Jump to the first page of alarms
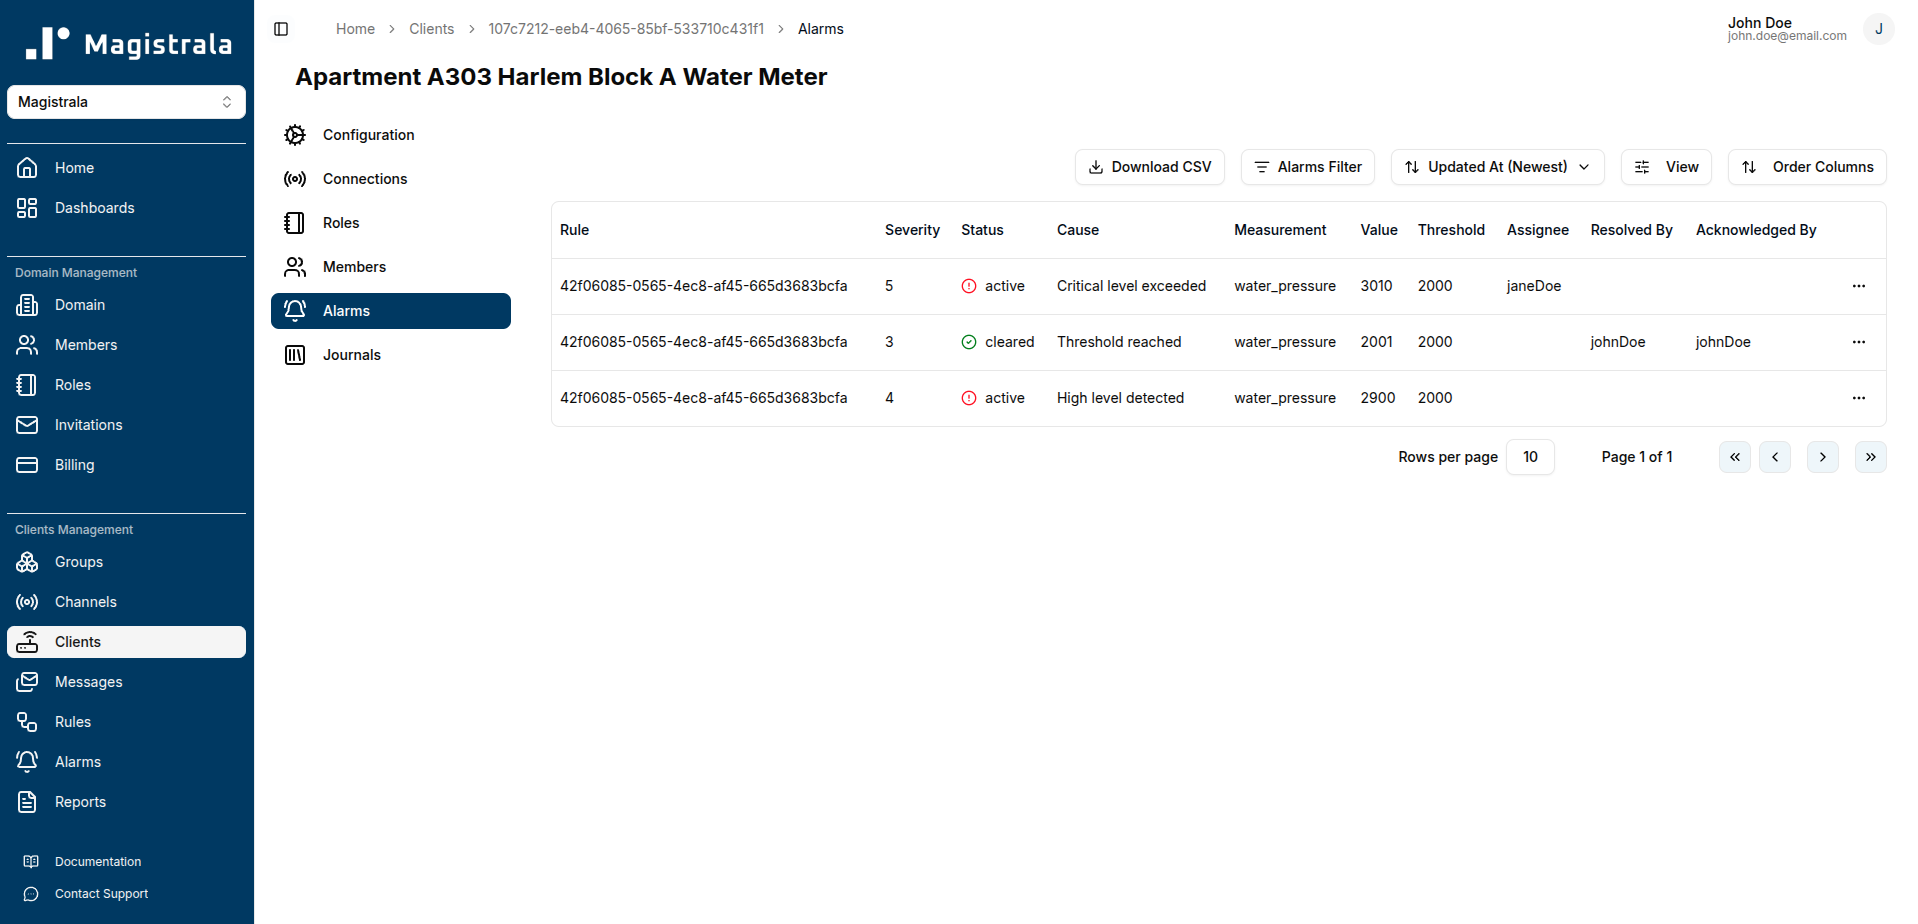1918x924 pixels. click(1734, 457)
